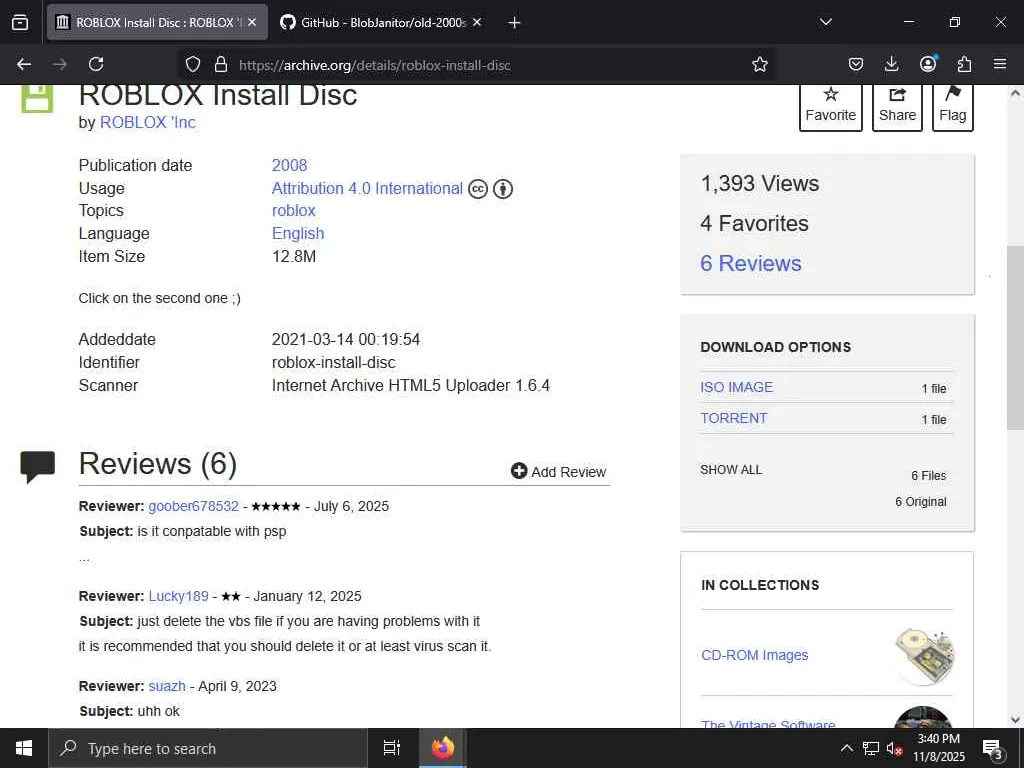The width and height of the screenshot is (1024, 768).
Task: Click the green floppy disk software icon
Action: [x=37, y=98]
